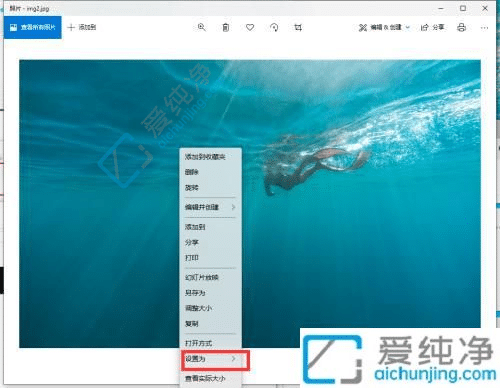Choose 查看实际大小 in the context menu
This screenshot has height=388, width=500.
tap(211, 379)
